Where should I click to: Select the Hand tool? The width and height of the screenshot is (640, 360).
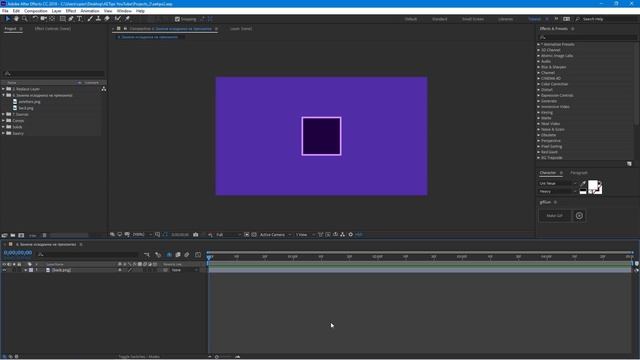pos(16,19)
